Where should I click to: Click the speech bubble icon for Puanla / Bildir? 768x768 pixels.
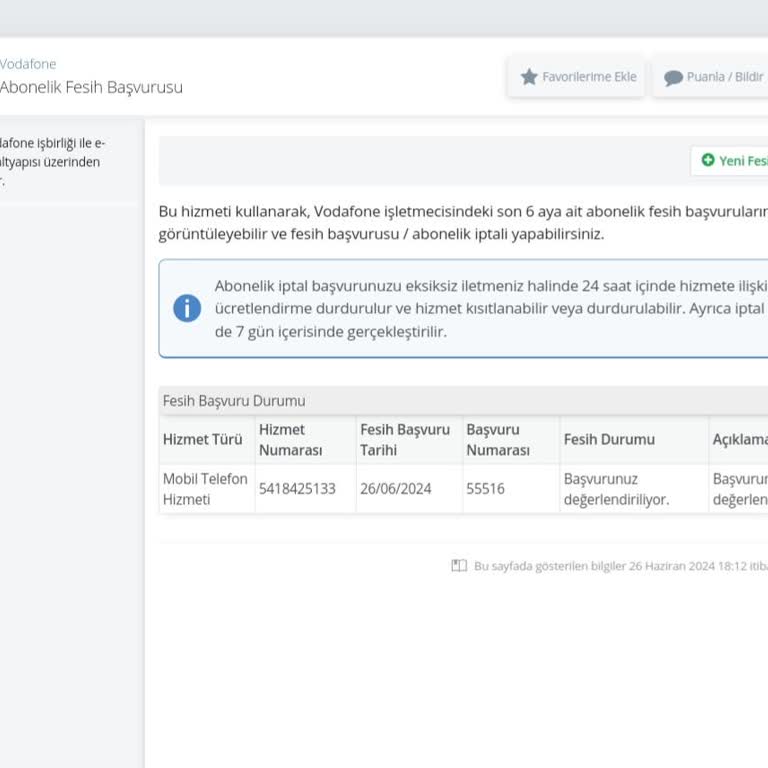673,78
